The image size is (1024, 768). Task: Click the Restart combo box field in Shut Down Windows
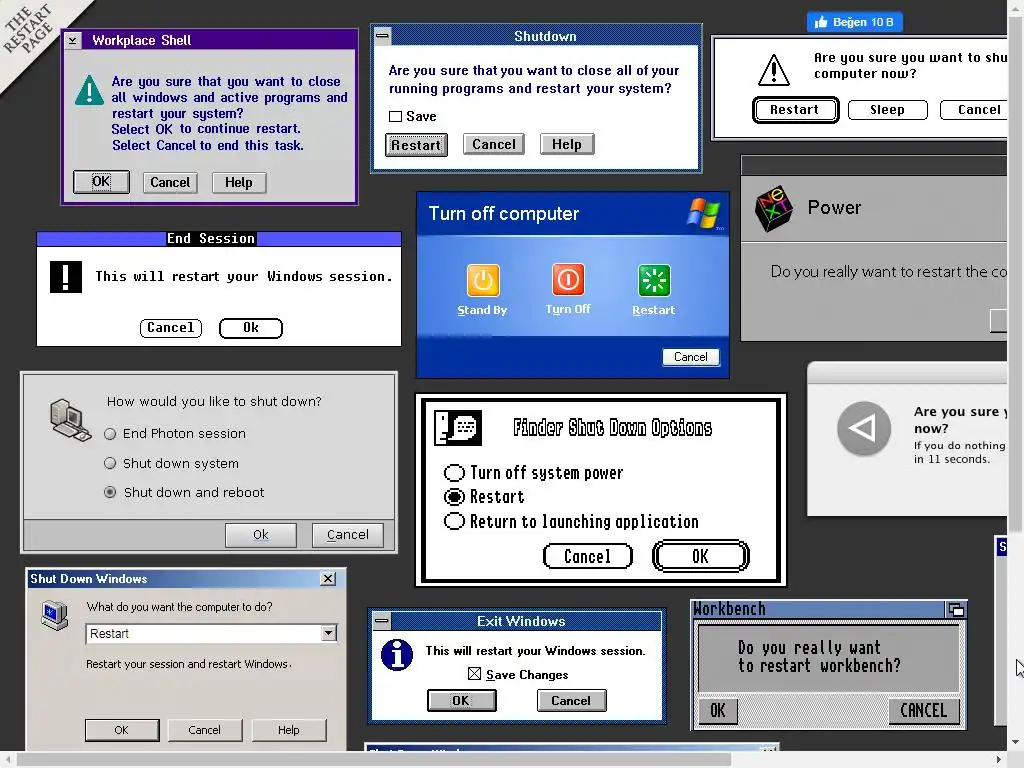tap(212, 633)
